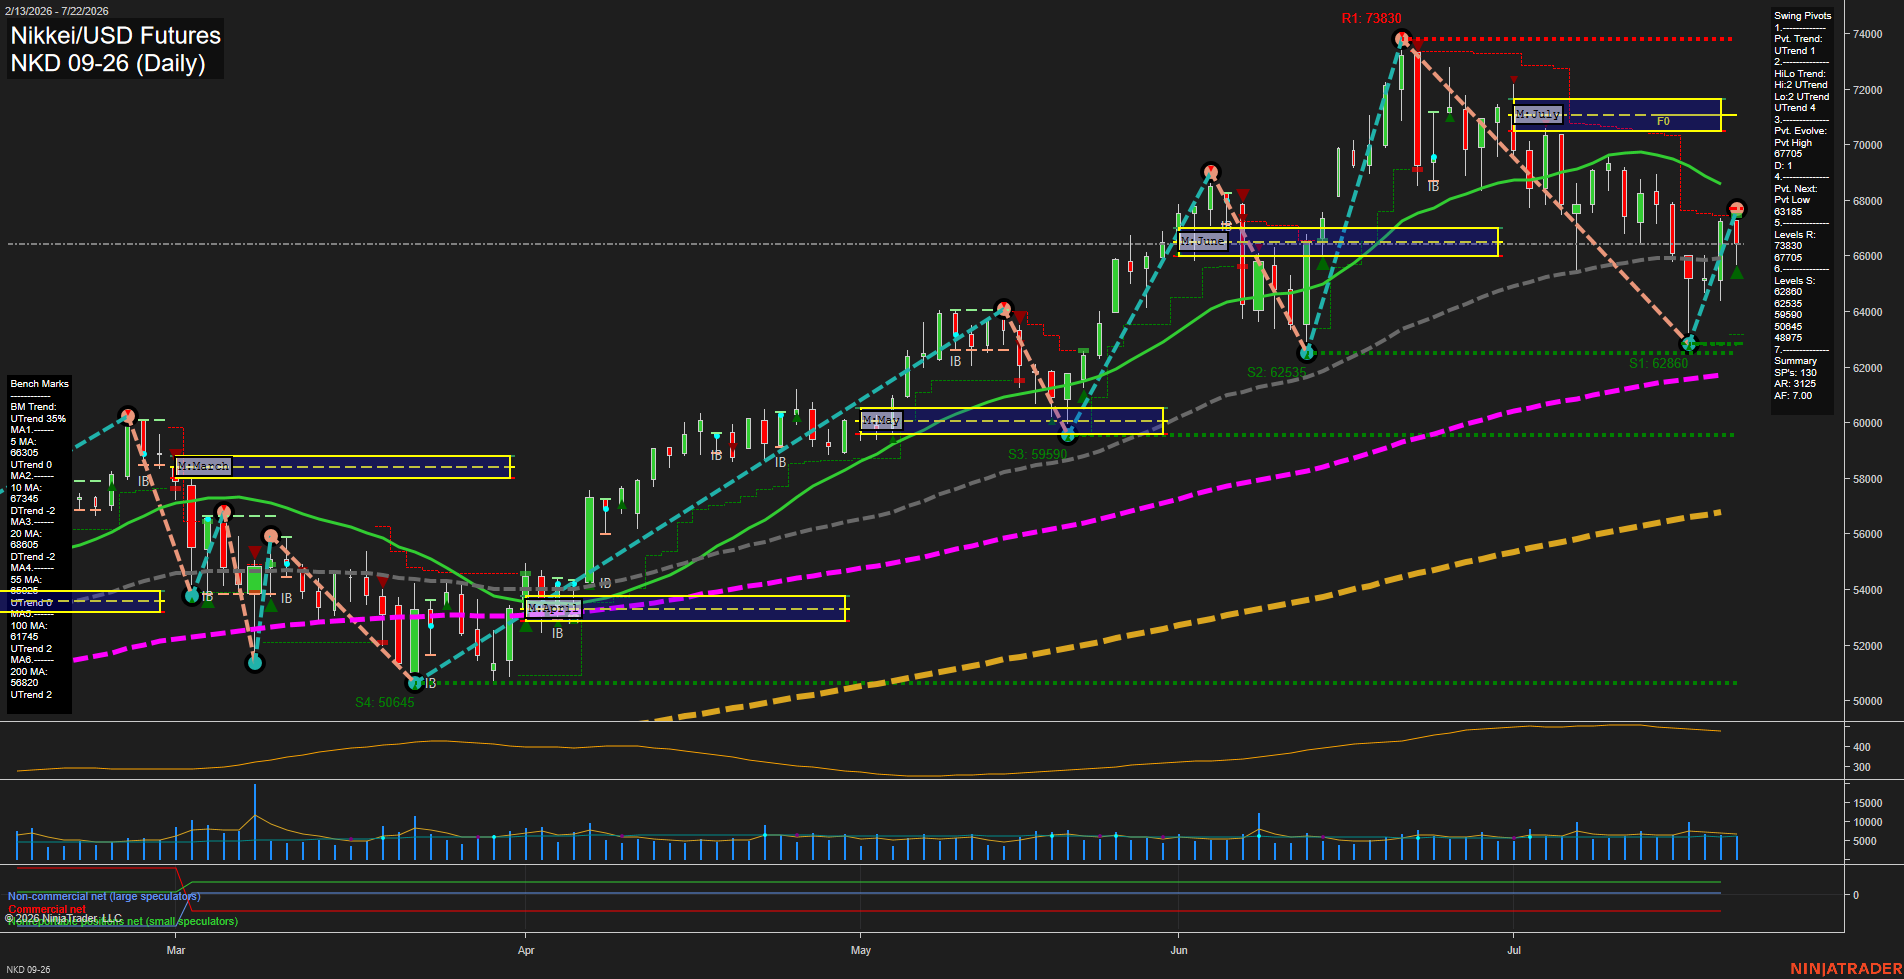This screenshot has height=979, width=1904.
Task: Select the 'M:April' monthly zone label
Action: coord(553,608)
